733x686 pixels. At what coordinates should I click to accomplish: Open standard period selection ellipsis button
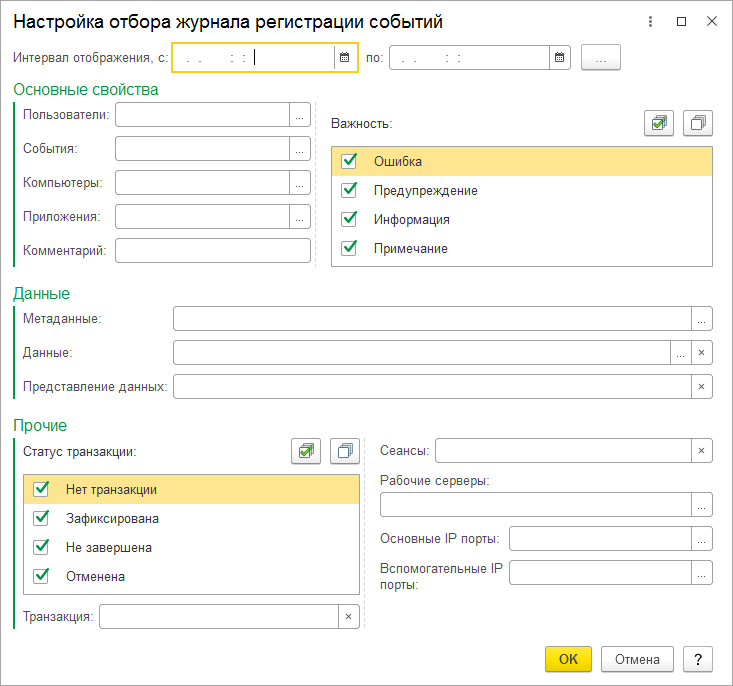pos(601,58)
